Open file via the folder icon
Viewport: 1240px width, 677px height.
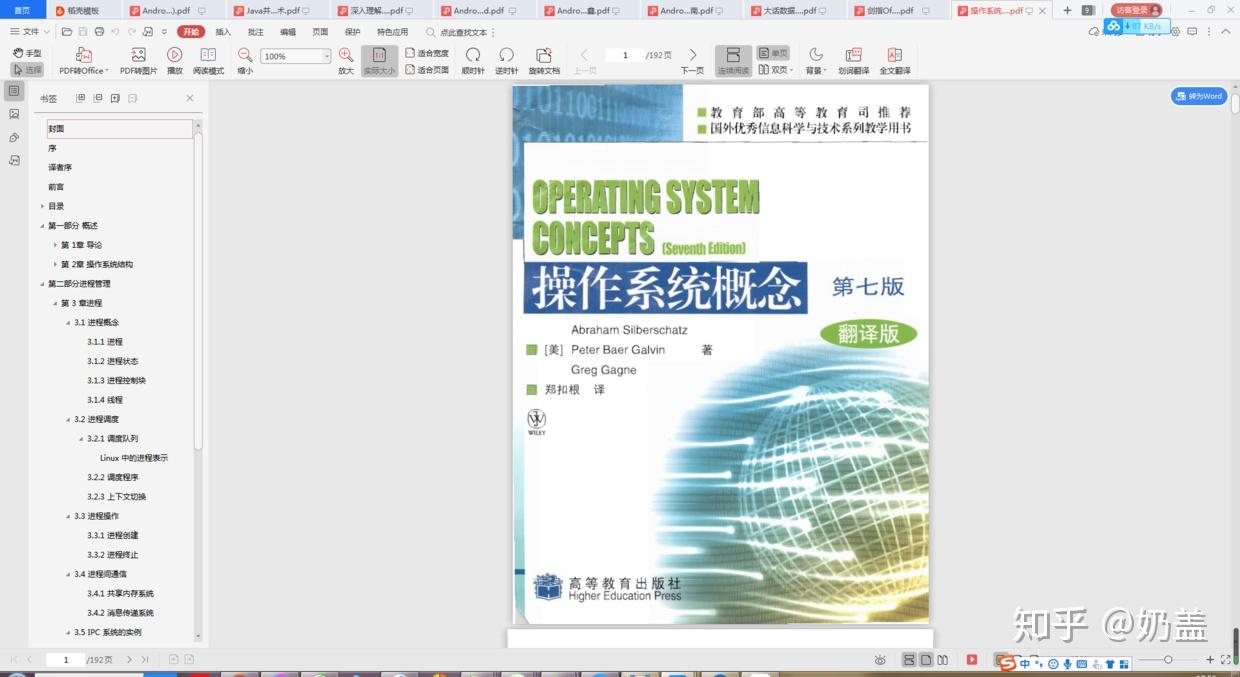67,32
